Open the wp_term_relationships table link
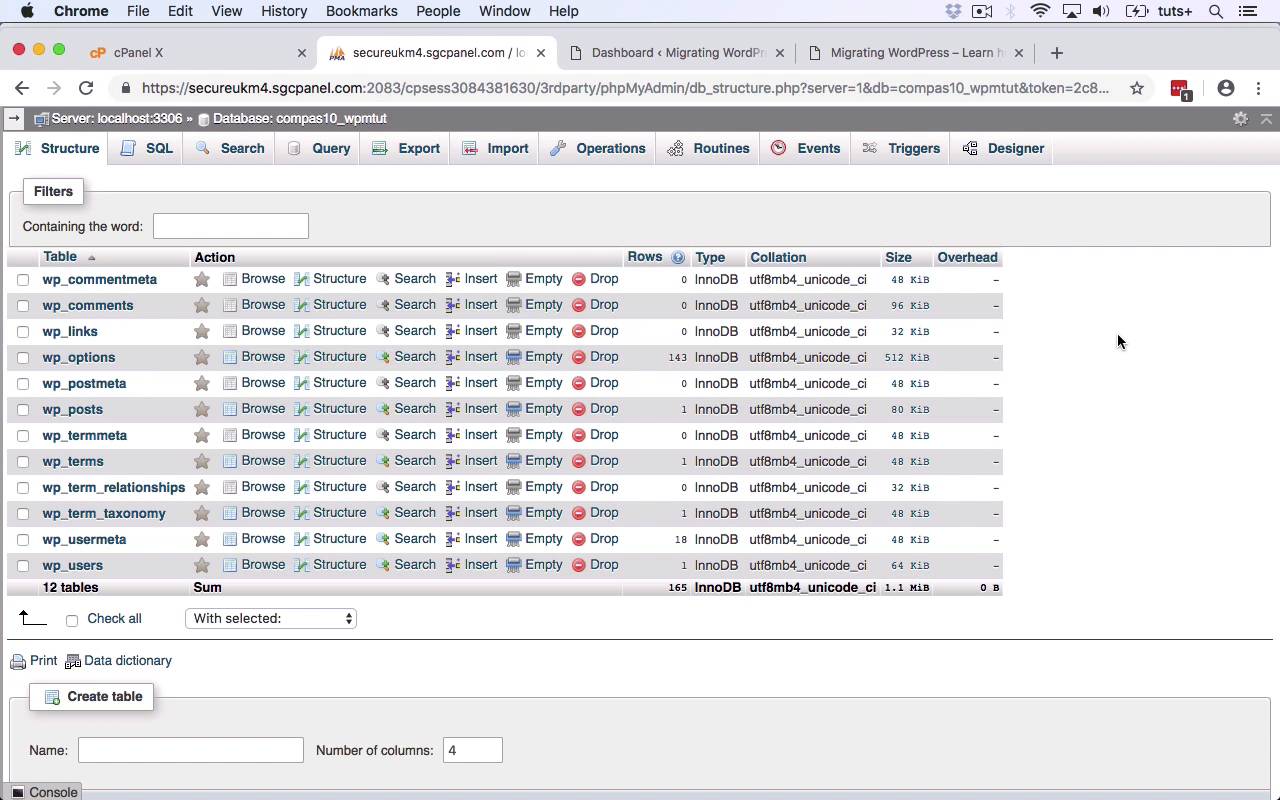This screenshot has height=800, width=1280. pos(114,487)
